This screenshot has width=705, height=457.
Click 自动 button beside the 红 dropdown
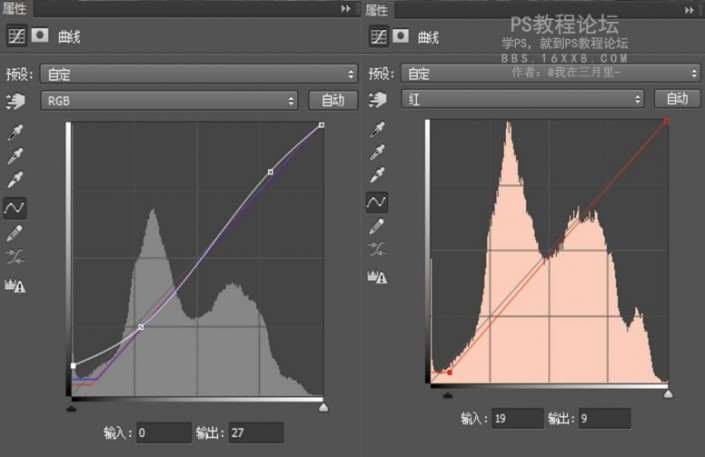(677, 99)
